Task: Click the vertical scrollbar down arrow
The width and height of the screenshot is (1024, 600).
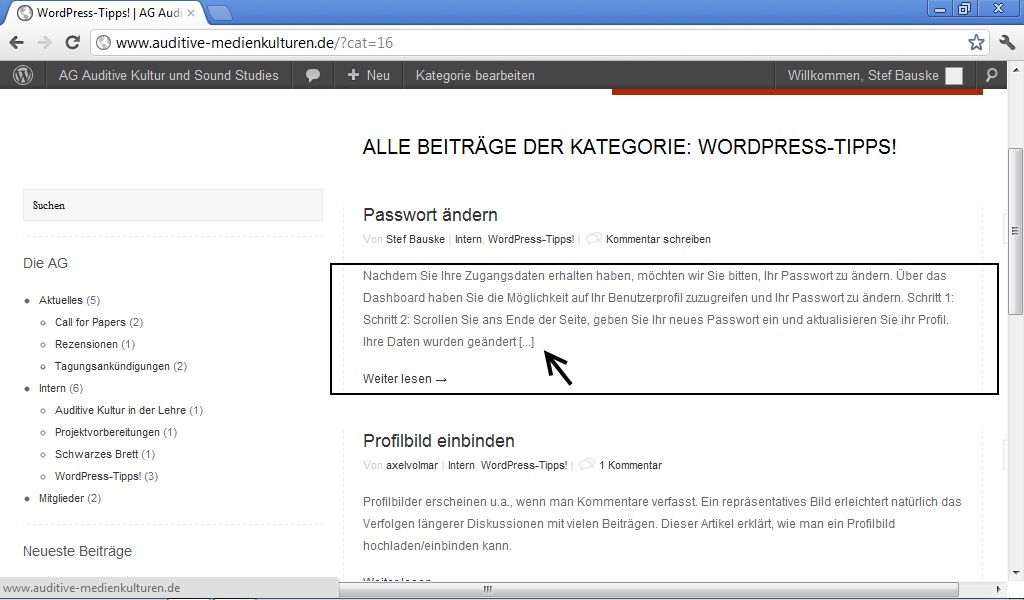Action: point(1015,573)
